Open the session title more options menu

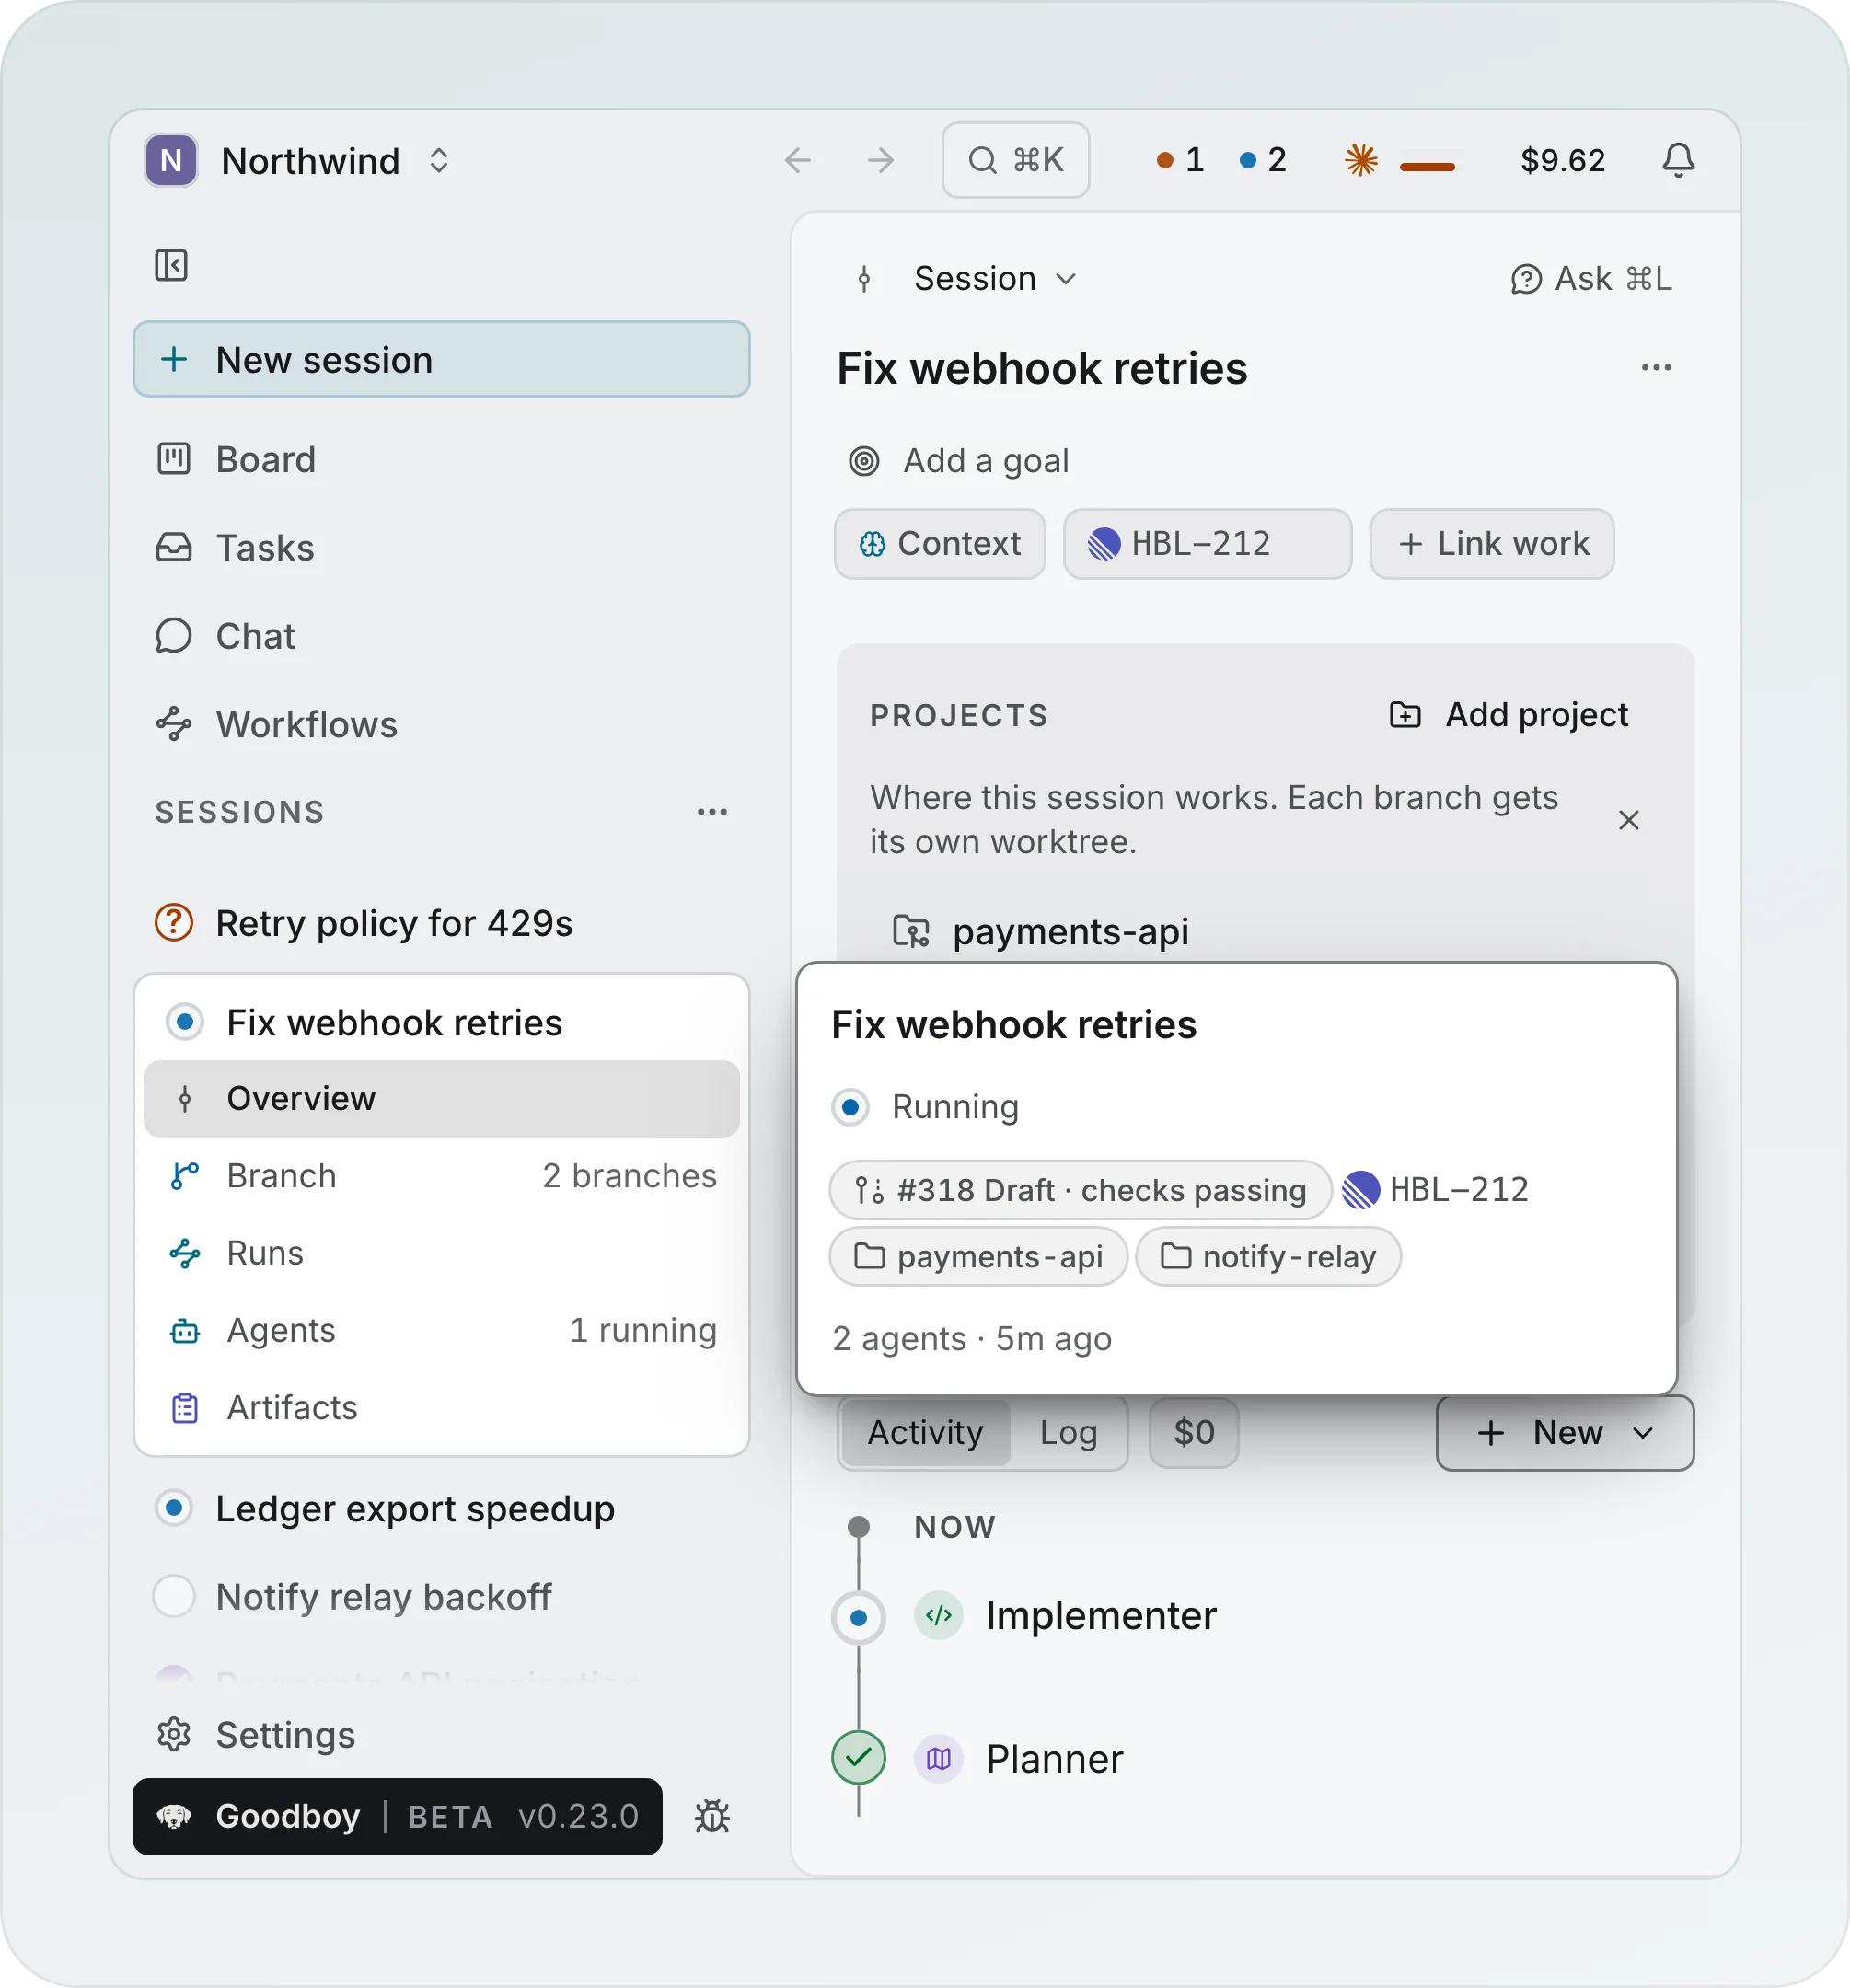(x=1656, y=368)
